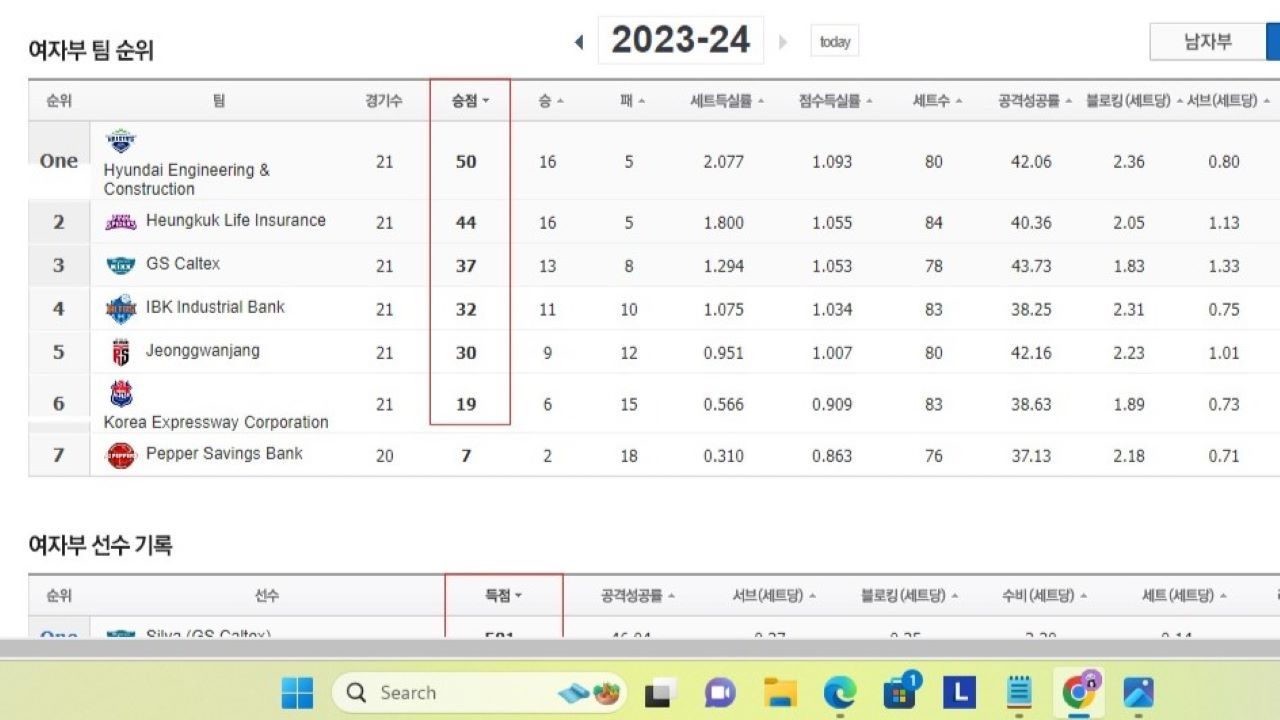Open GS Caltex team link in team table
1280x720 pixels.
(183, 264)
